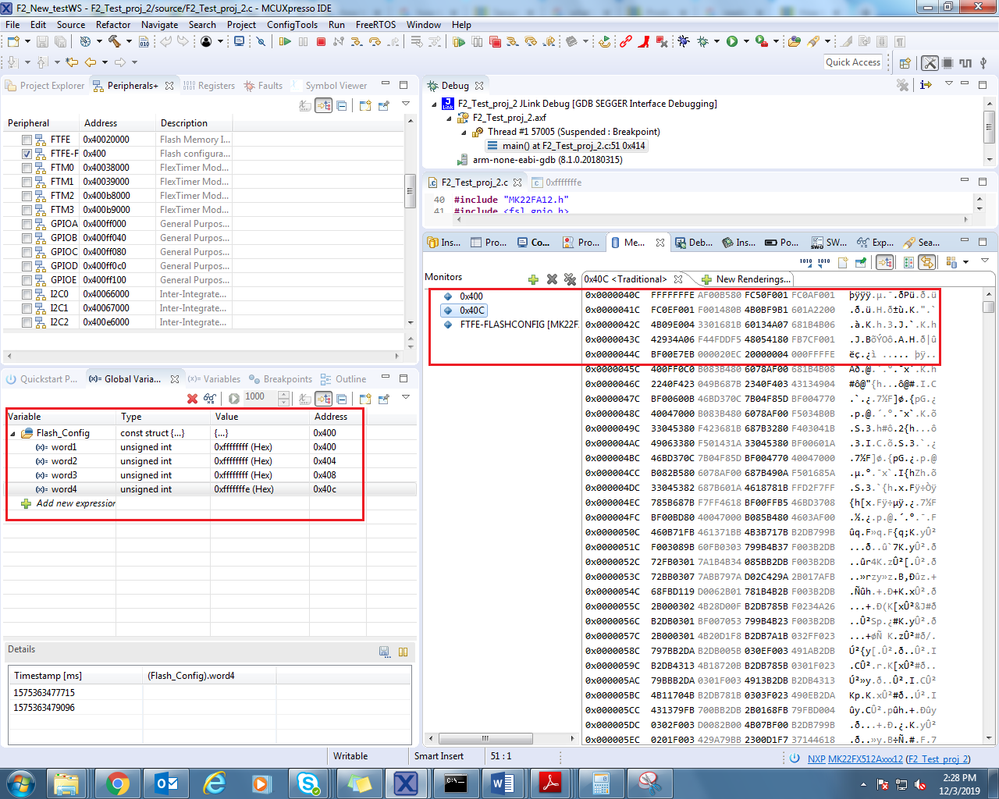Check the GPIOE peripheral checkbox
Screen dimensions: 999x799
pyautogui.click(x=26, y=280)
